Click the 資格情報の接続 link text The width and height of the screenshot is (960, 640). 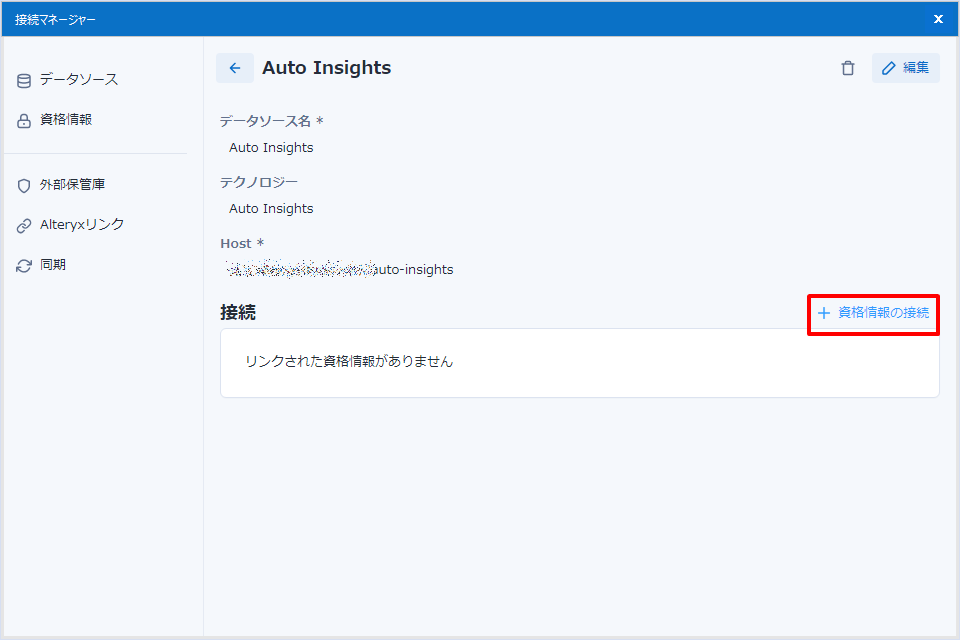(x=883, y=313)
